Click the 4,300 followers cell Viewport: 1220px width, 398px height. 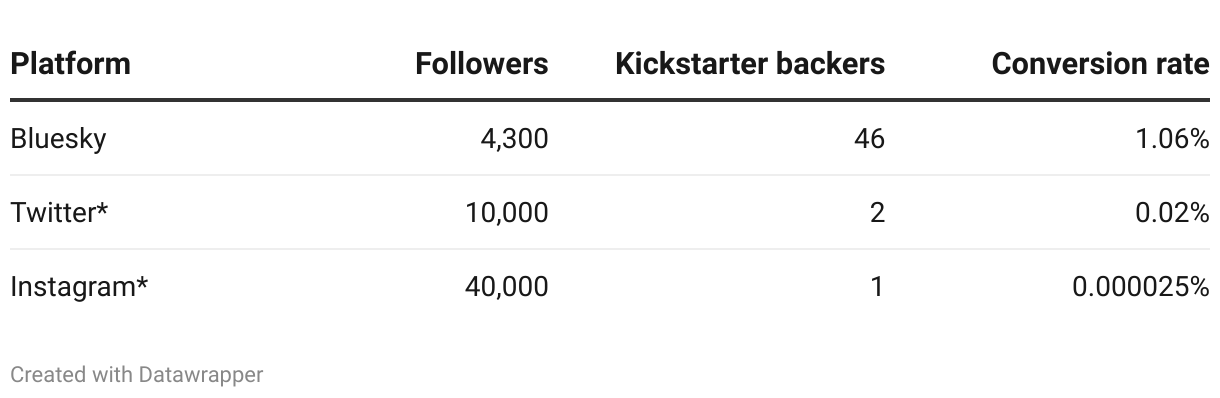[x=514, y=139]
